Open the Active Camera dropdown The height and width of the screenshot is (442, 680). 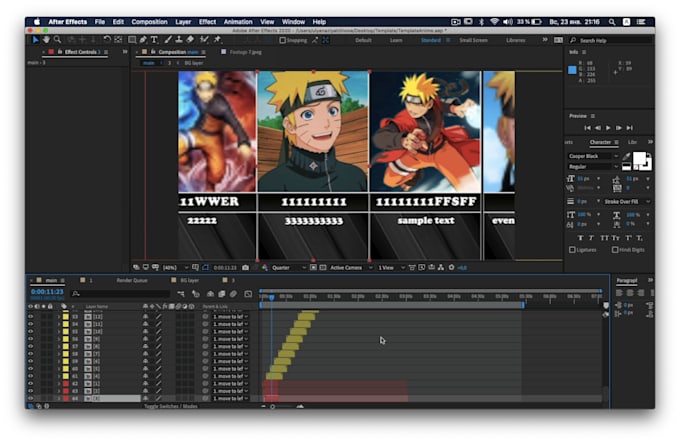(x=351, y=268)
